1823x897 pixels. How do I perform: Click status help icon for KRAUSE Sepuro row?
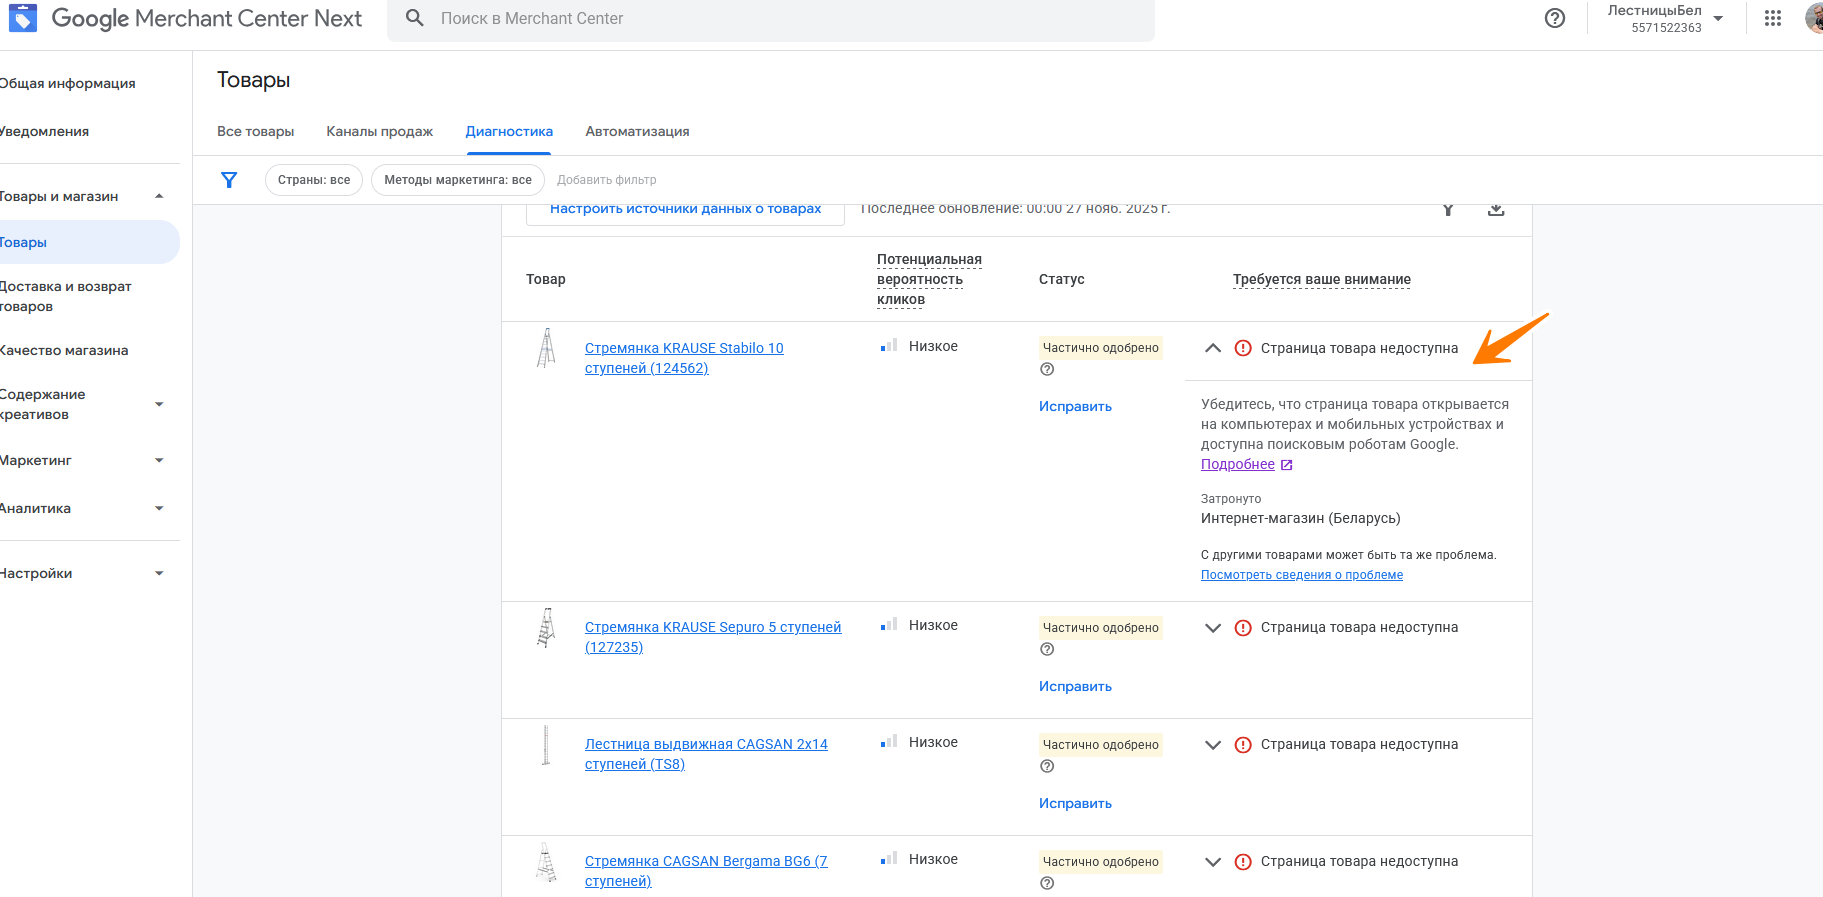pos(1047,649)
